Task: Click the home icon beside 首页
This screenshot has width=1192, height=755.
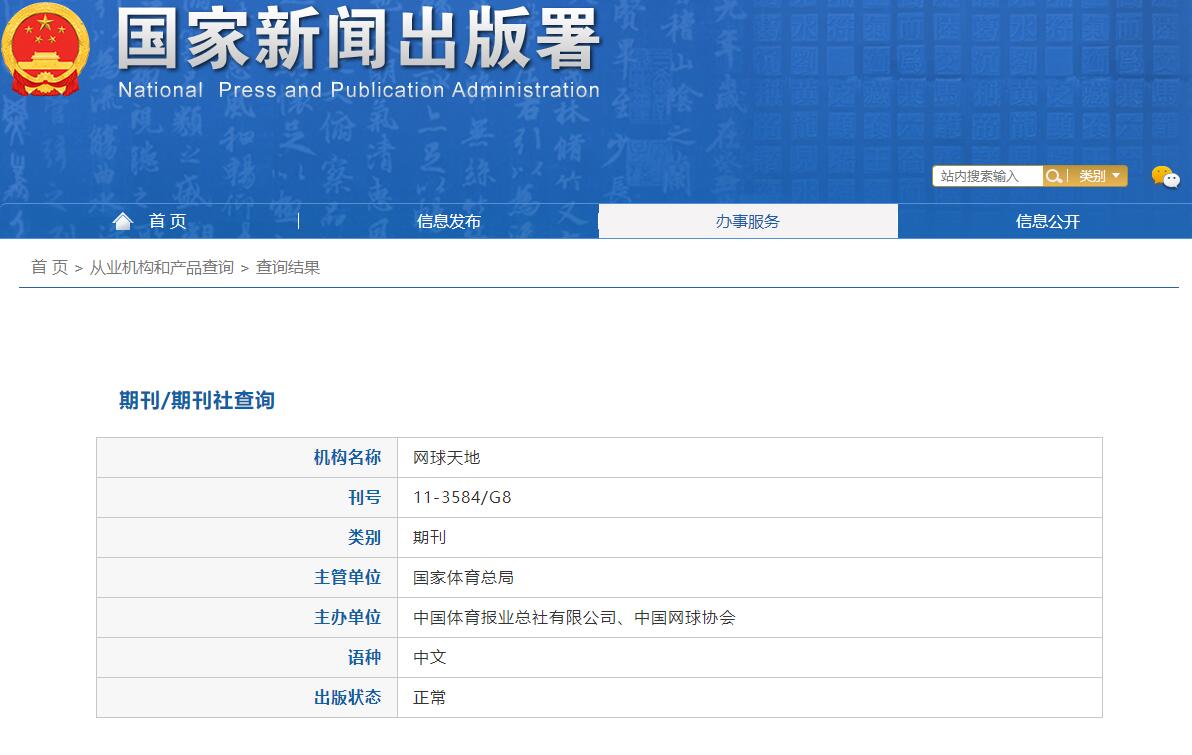Action: 122,221
